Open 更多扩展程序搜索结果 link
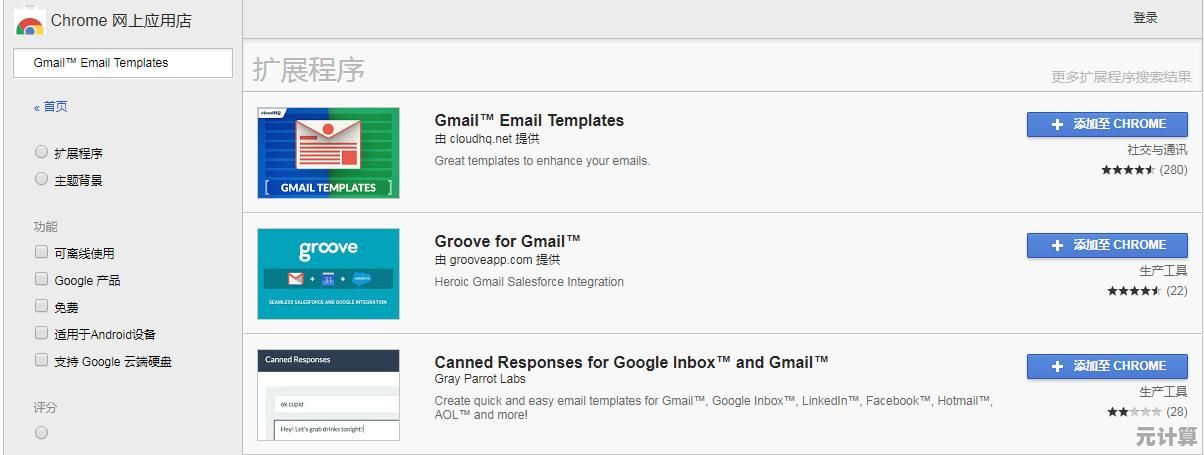 coord(1121,77)
